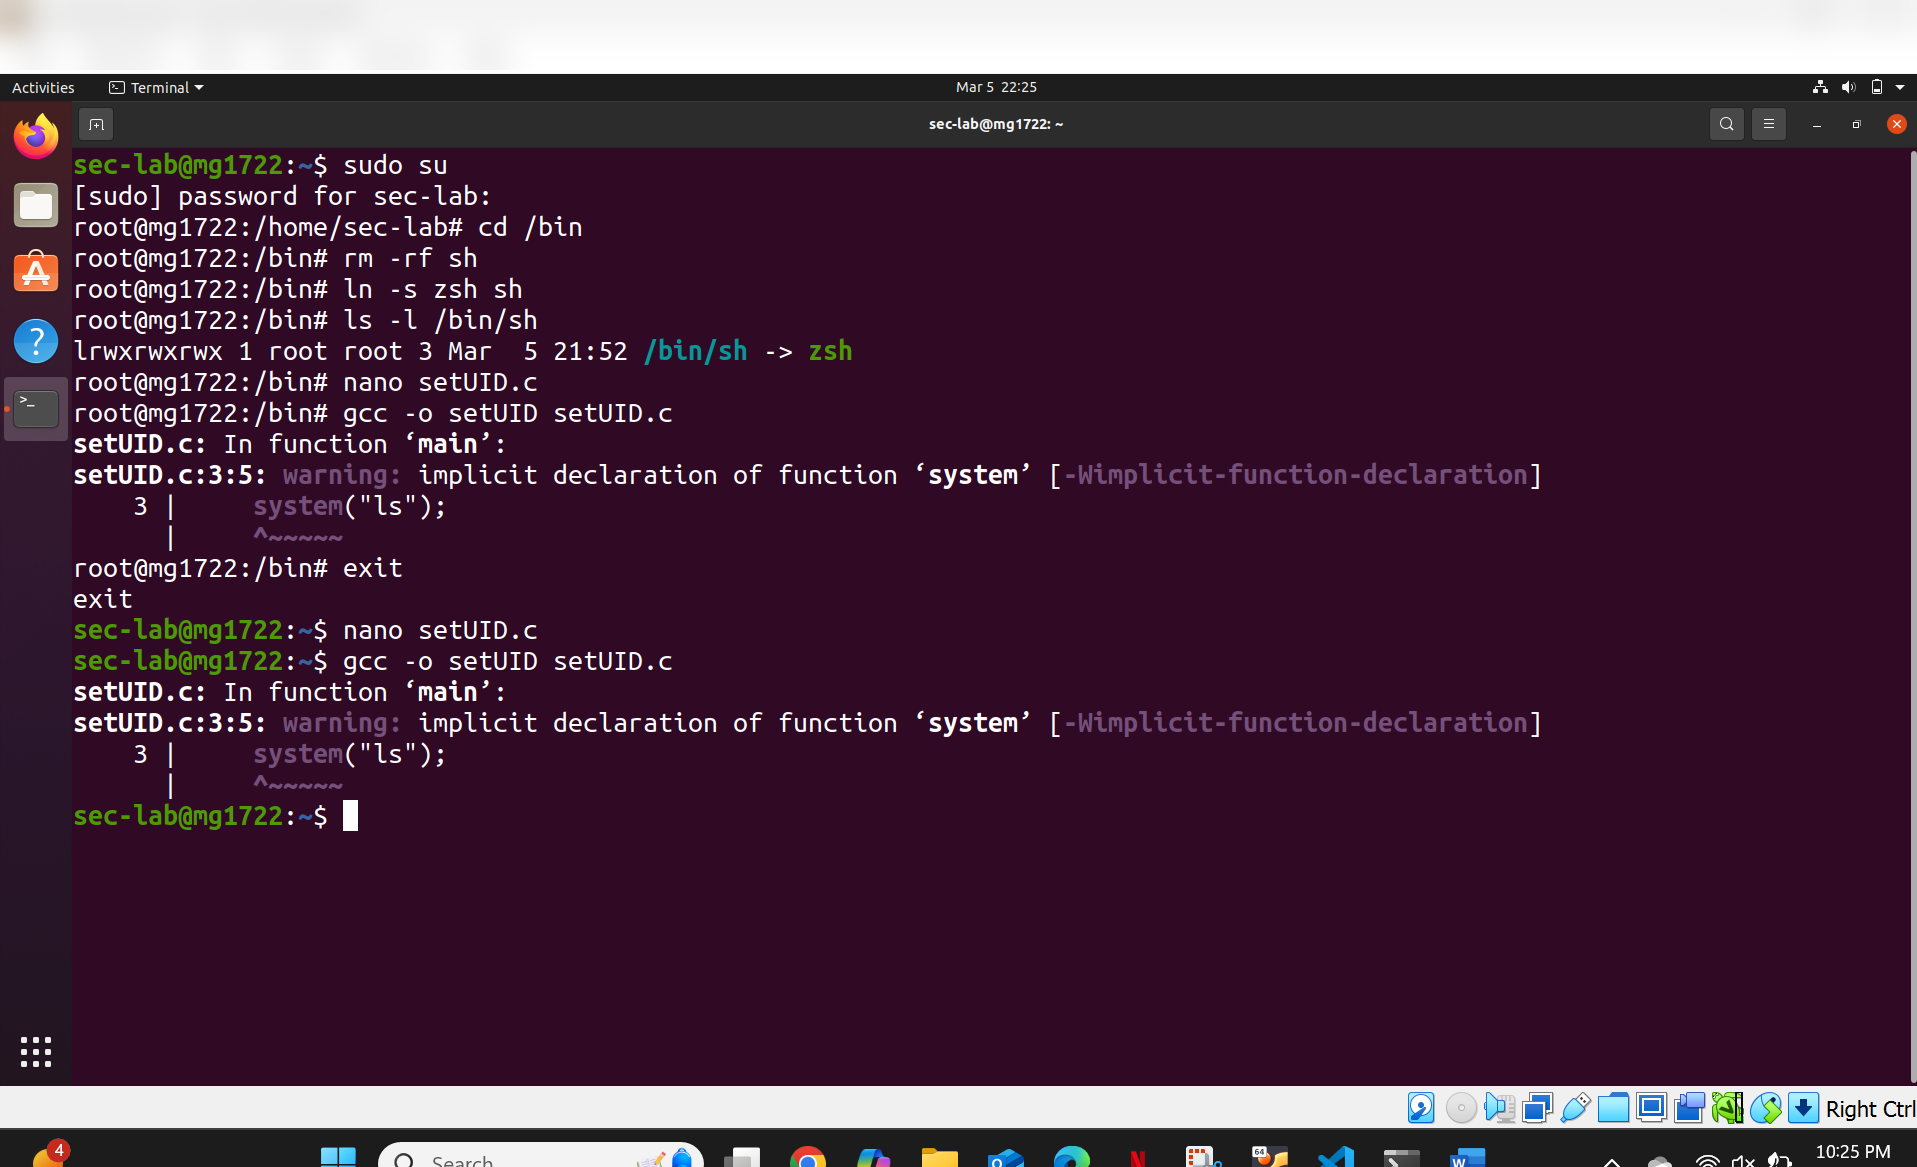The width and height of the screenshot is (1917, 1167).
Task: Click the battery indicator in top bar
Action: tap(1877, 87)
